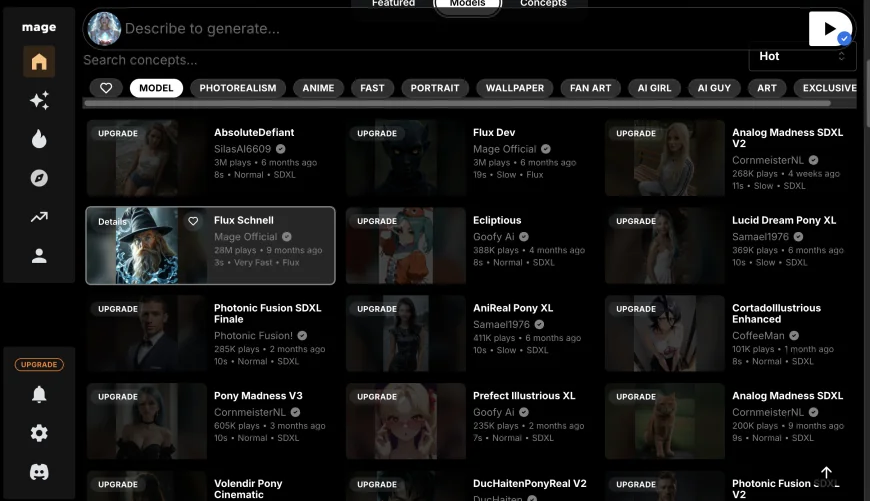Click the flame icon in sidebar
The image size is (870, 501).
39,139
